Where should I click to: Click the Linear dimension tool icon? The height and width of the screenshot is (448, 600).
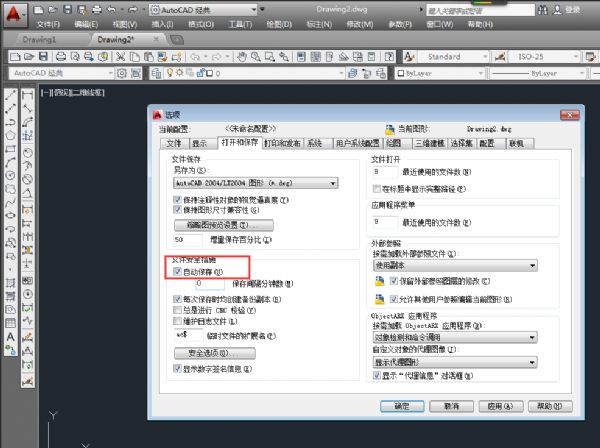point(27,94)
